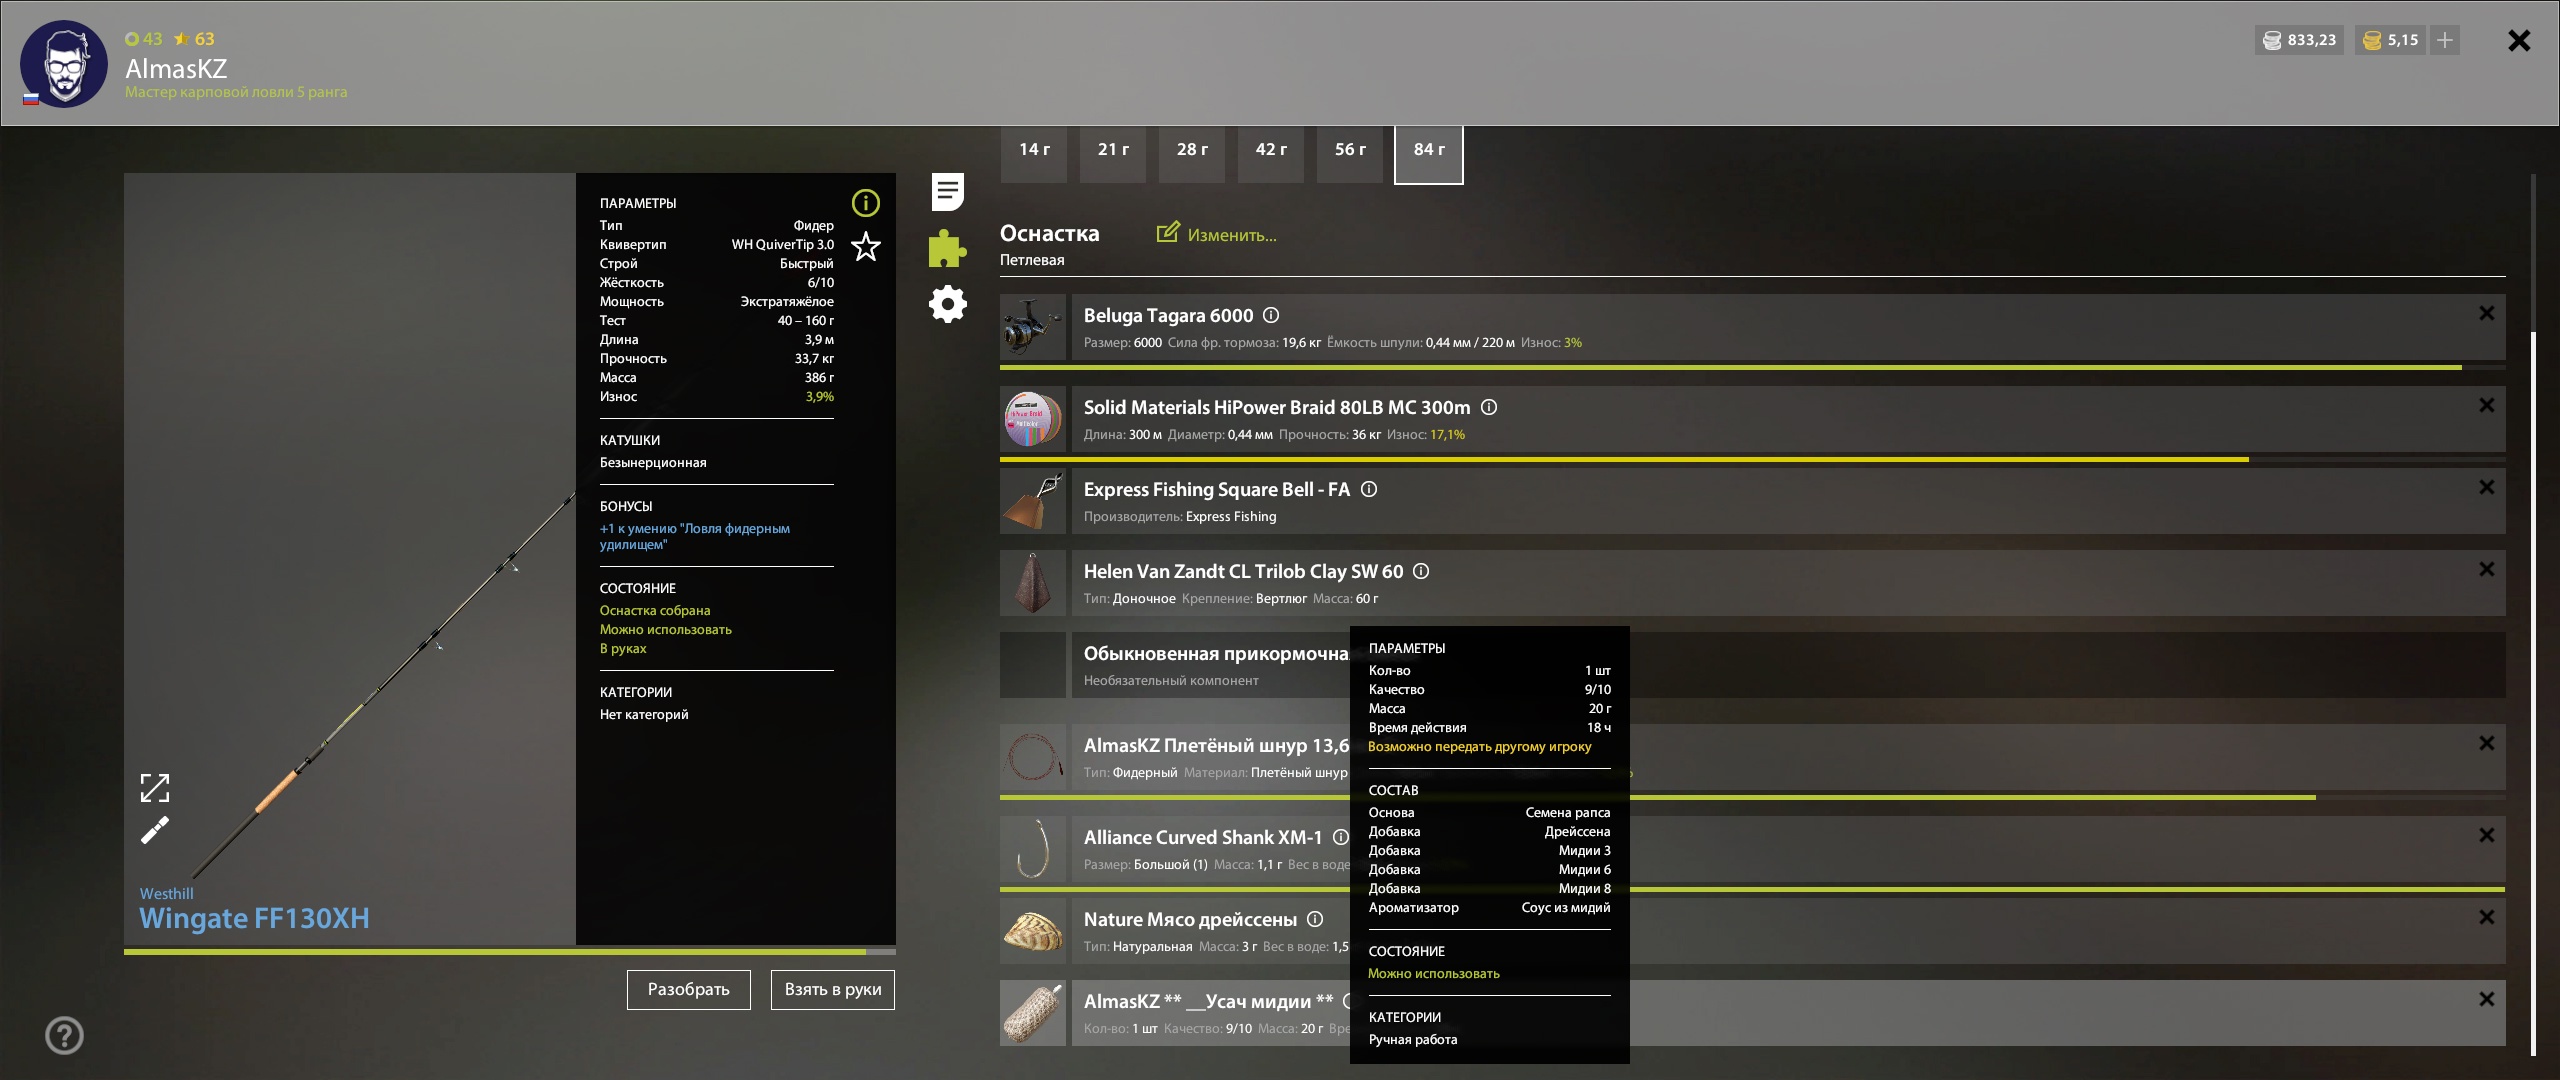Click the Curved Shank hook thumbnail

pyautogui.click(x=1033, y=849)
